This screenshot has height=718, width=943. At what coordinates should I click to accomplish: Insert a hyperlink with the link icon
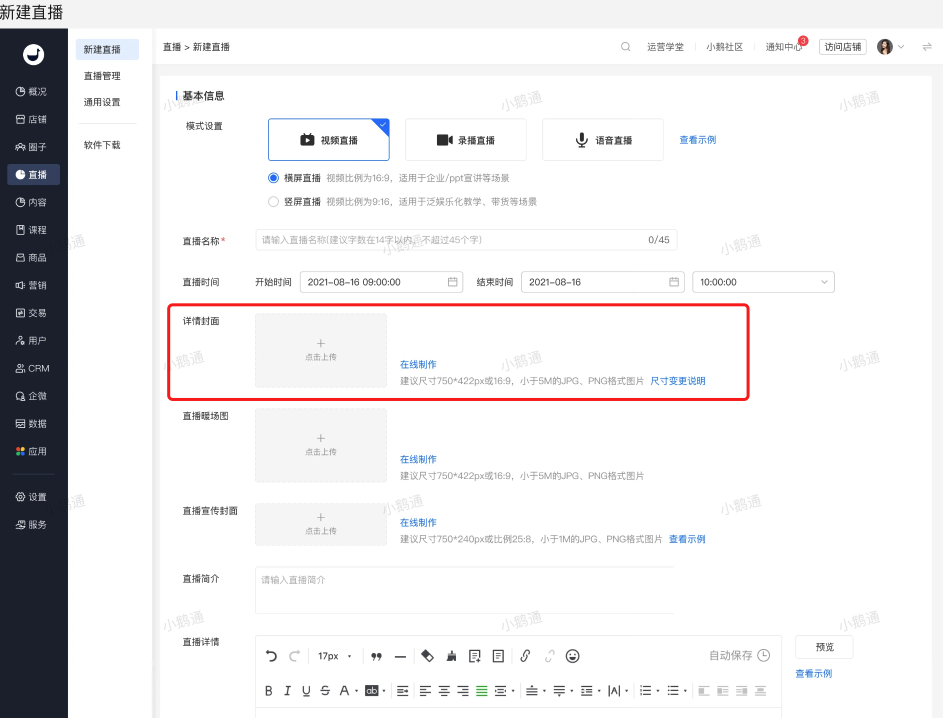[525, 656]
